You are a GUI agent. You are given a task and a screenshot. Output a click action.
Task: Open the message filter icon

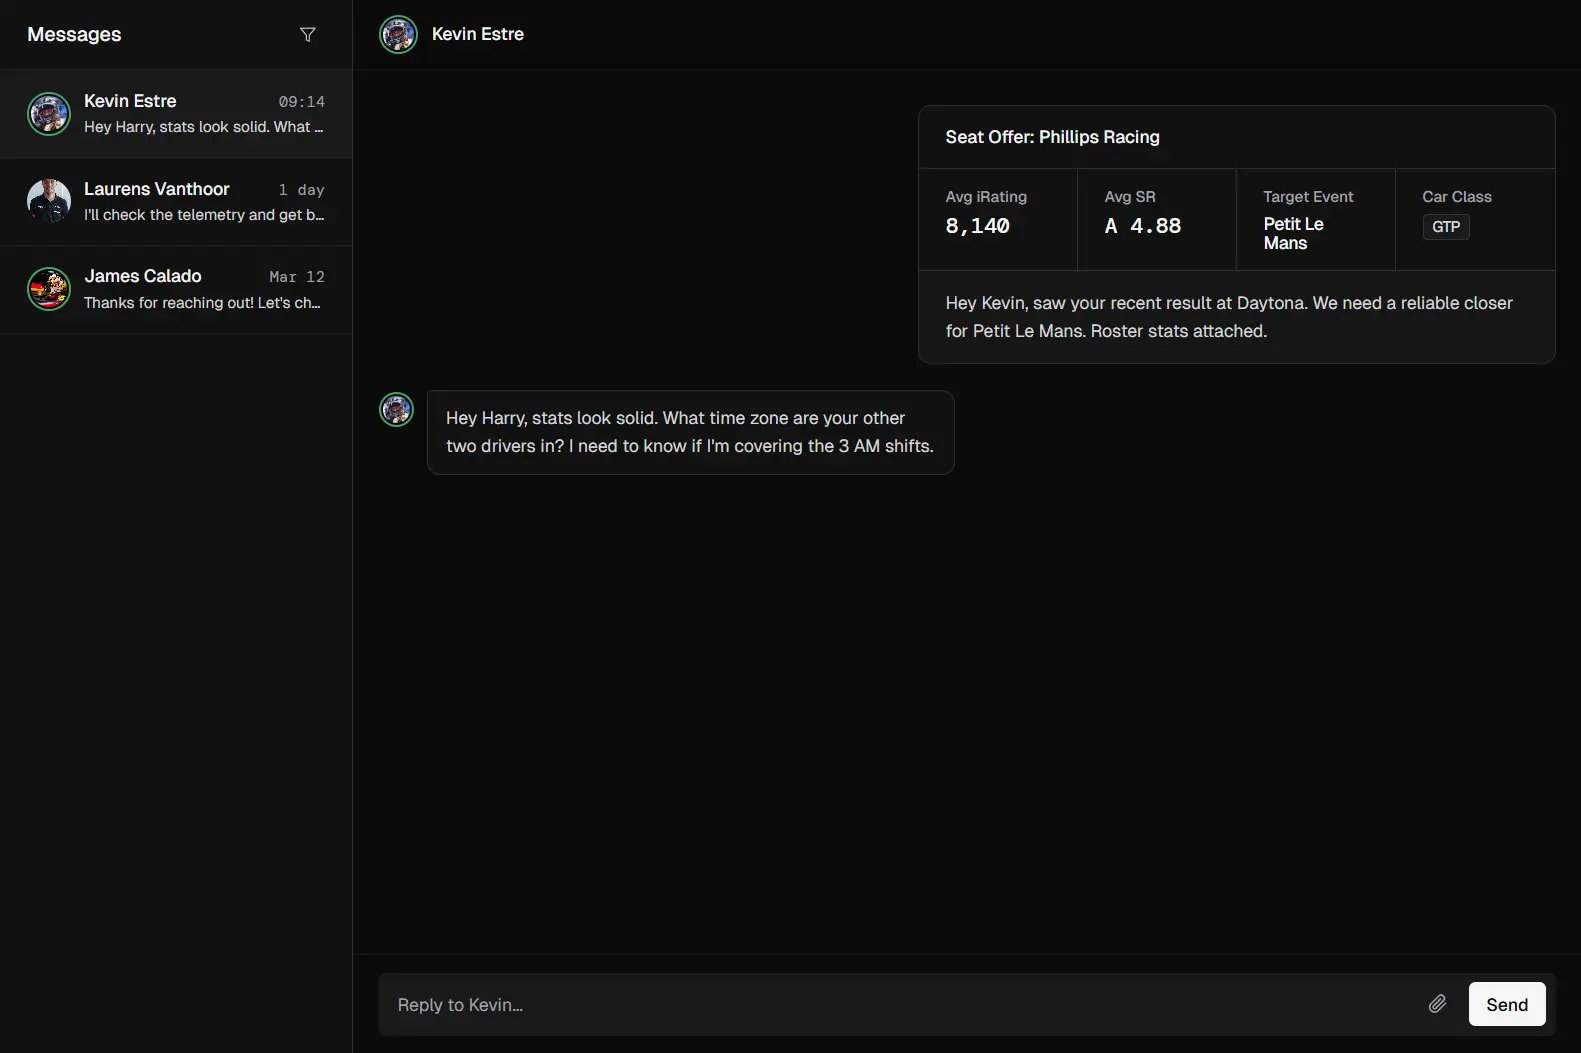point(308,35)
